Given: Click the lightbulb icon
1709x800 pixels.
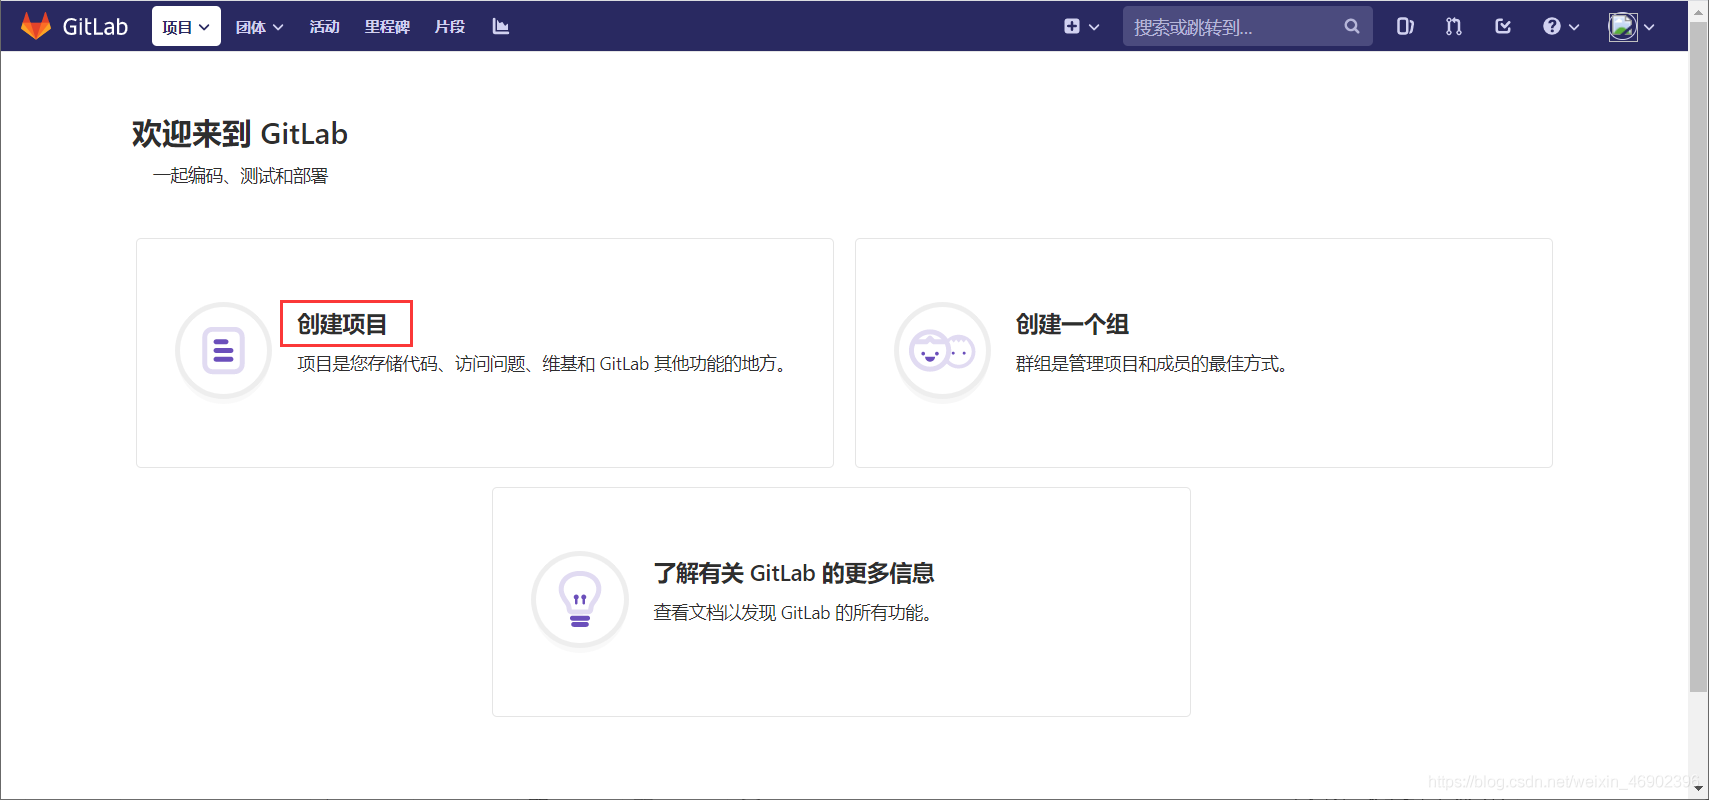Looking at the screenshot, I should point(580,600).
